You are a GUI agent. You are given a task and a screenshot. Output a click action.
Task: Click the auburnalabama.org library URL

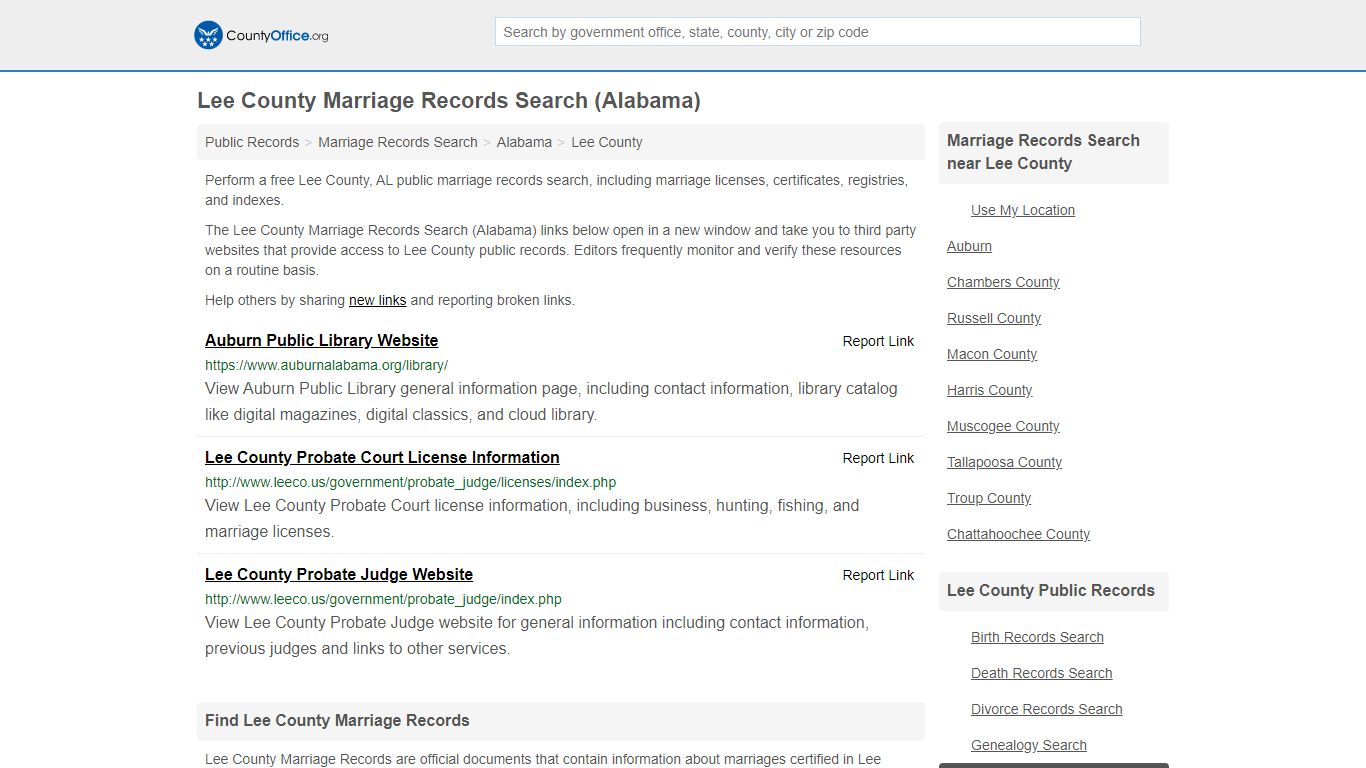pyautogui.click(x=326, y=365)
